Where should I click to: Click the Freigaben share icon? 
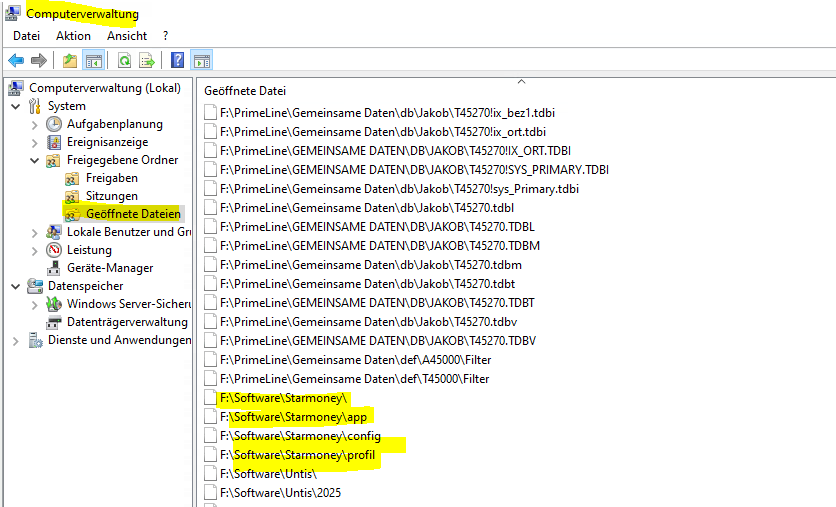pos(72,179)
